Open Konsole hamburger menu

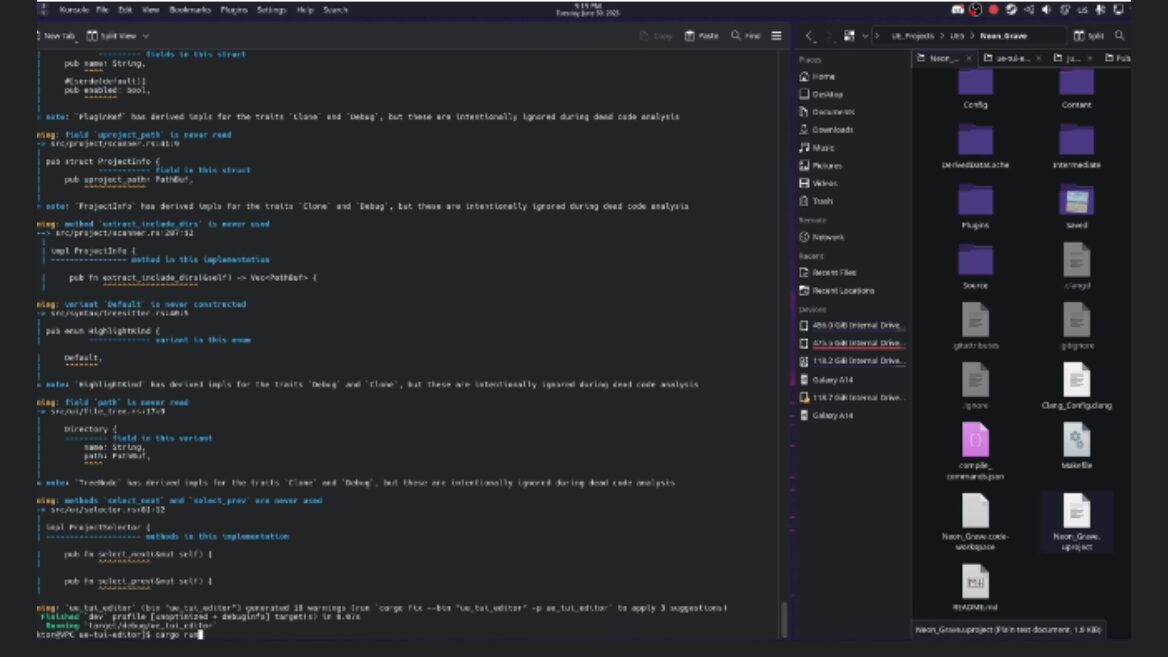(x=776, y=36)
